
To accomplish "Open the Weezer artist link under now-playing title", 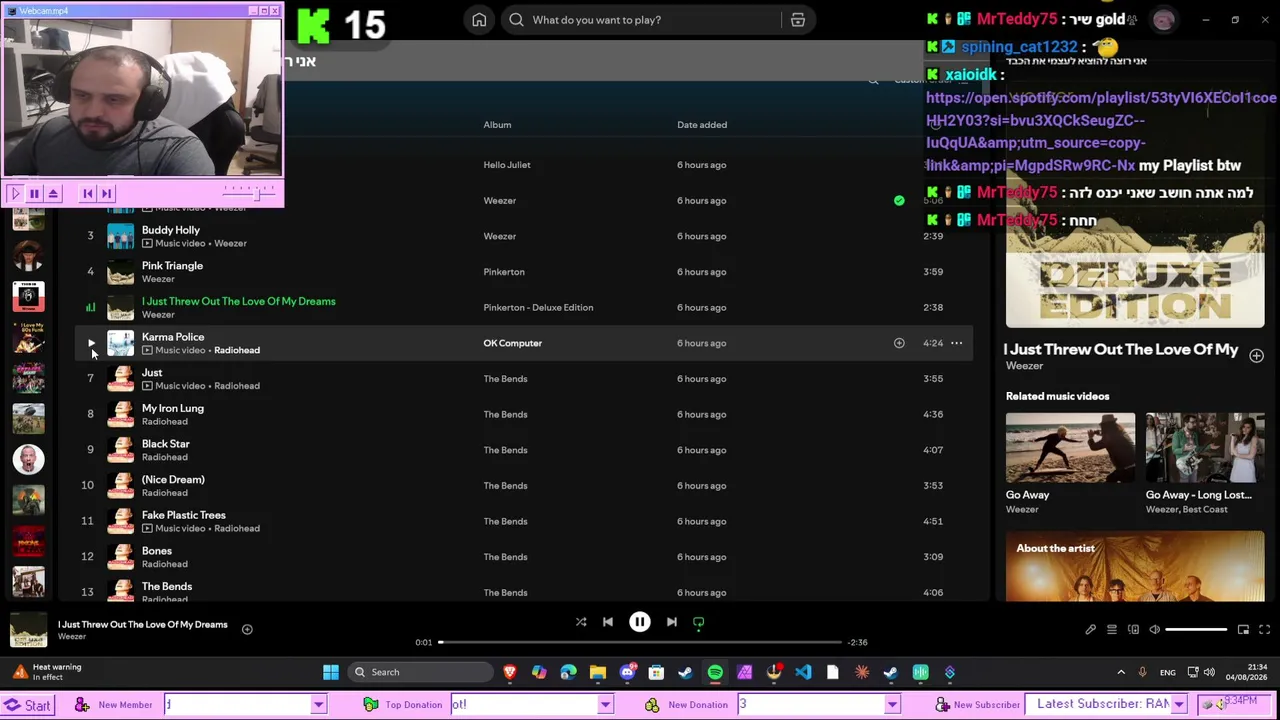I will pyautogui.click(x=71, y=637).
